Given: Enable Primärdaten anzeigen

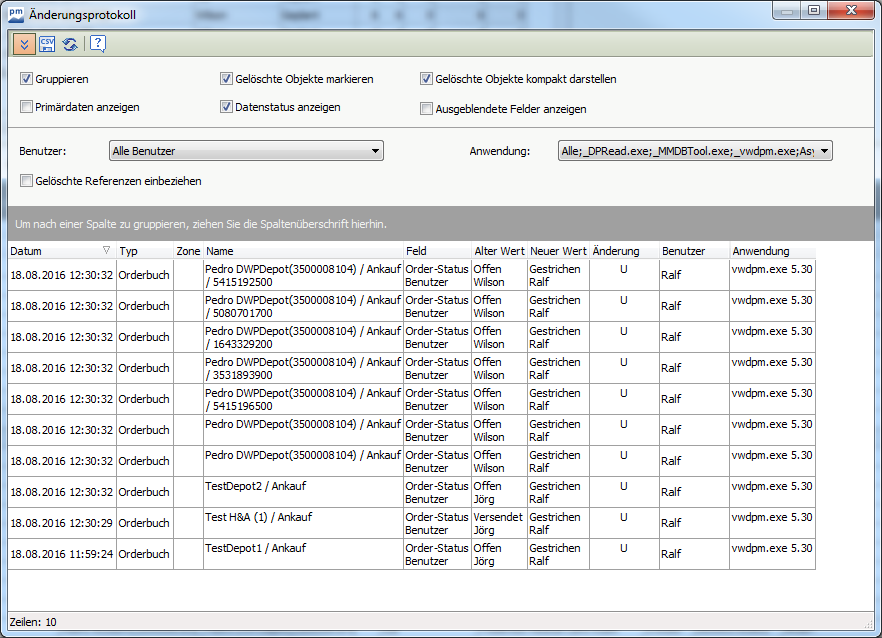Looking at the screenshot, I should click(x=27, y=107).
